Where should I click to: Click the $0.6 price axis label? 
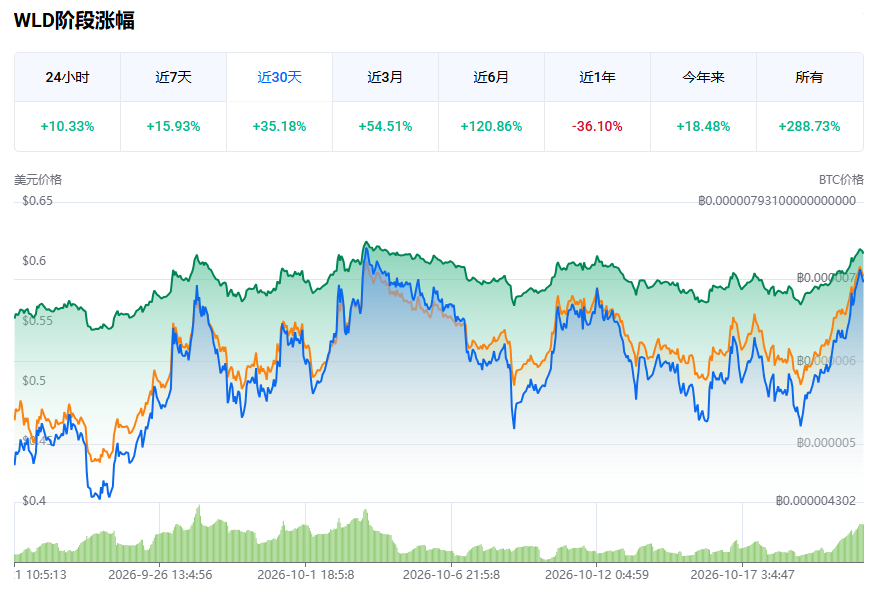coord(34,261)
